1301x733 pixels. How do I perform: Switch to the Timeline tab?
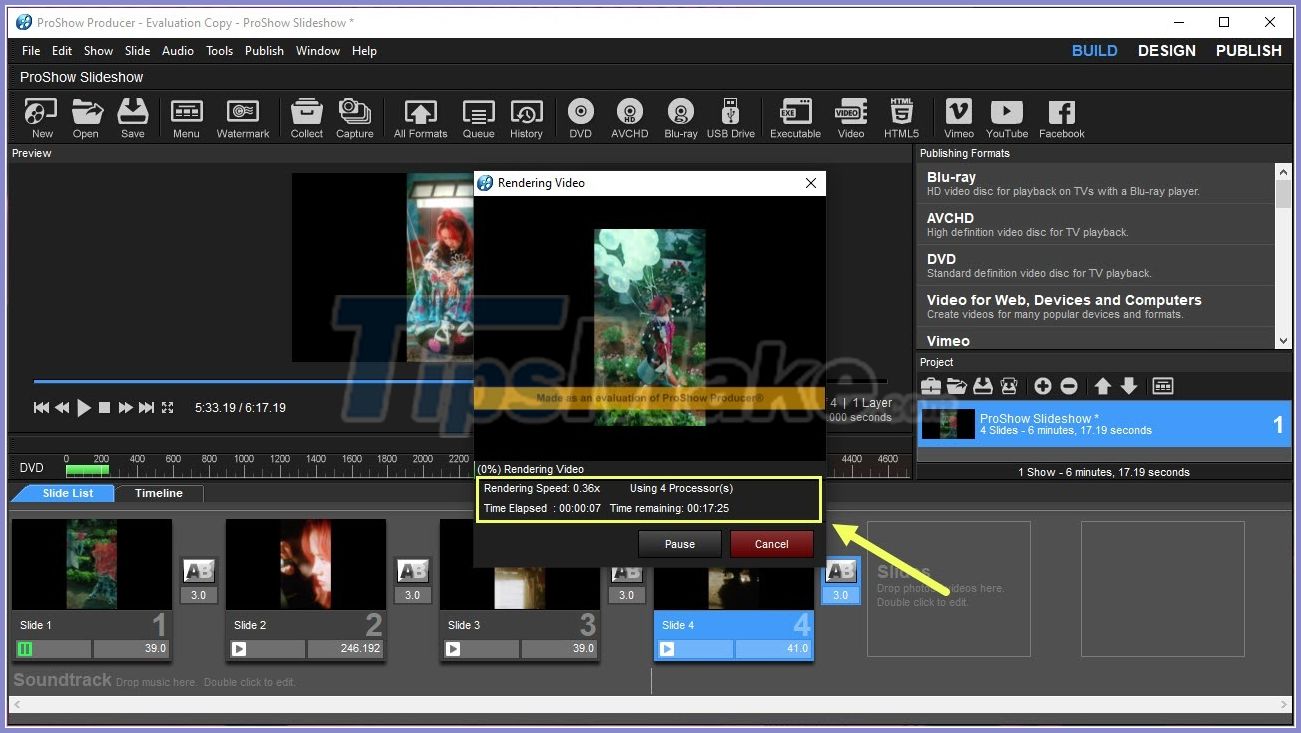[x=158, y=493]
